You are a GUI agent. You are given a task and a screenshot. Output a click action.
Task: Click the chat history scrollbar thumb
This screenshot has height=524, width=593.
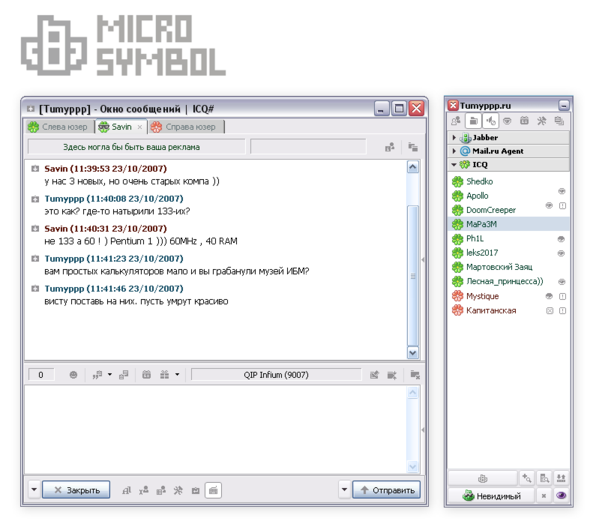(413, 276)
